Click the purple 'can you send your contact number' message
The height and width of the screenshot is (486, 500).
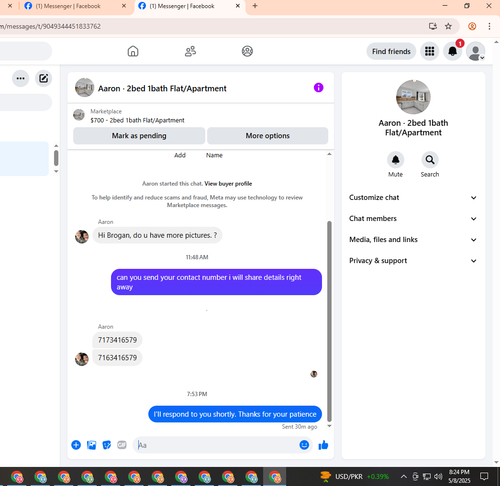(216, 282)
